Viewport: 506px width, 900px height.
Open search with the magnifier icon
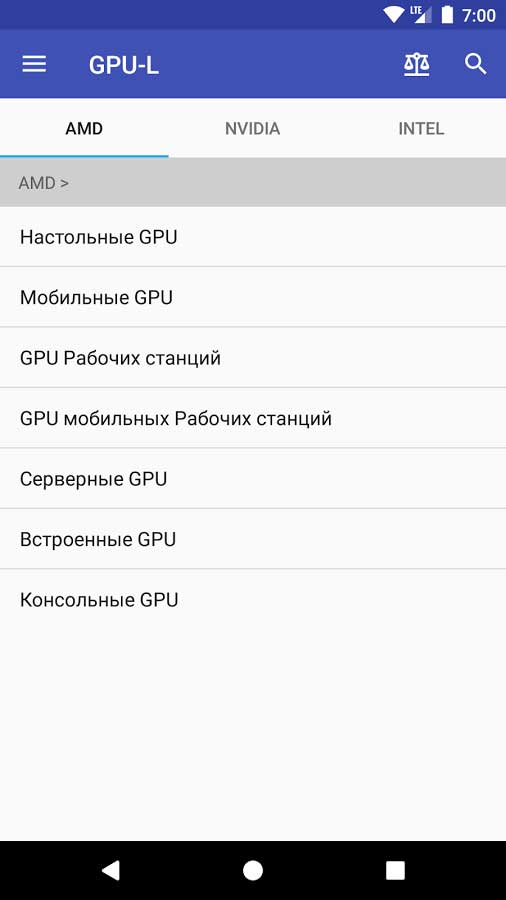pyautogui.click(x=476, y=64)
